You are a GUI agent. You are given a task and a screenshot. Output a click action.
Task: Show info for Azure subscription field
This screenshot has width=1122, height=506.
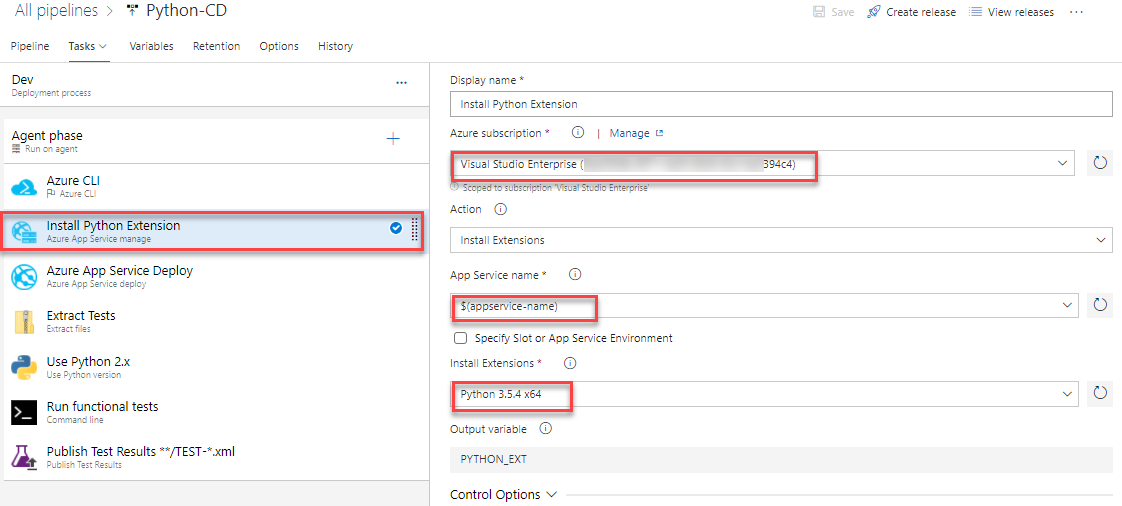pos(578,132)
